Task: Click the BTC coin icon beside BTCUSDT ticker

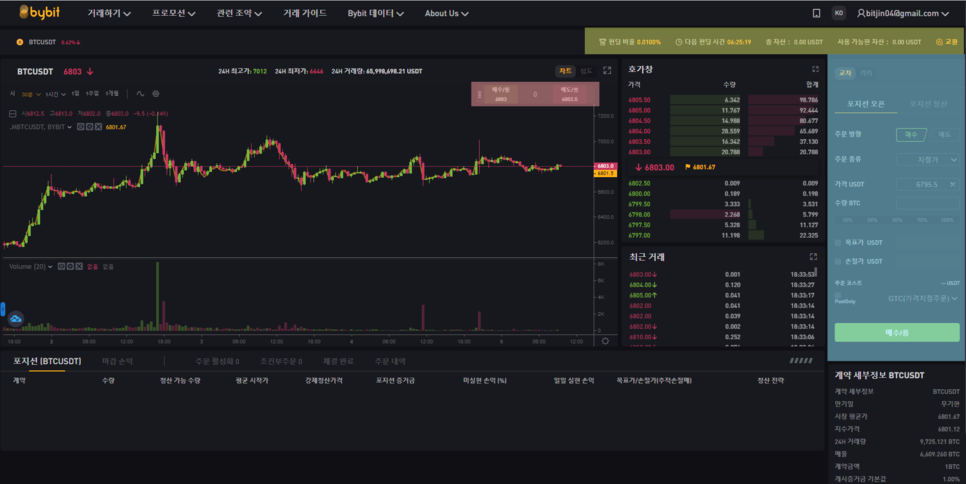Action: (20, 42)
